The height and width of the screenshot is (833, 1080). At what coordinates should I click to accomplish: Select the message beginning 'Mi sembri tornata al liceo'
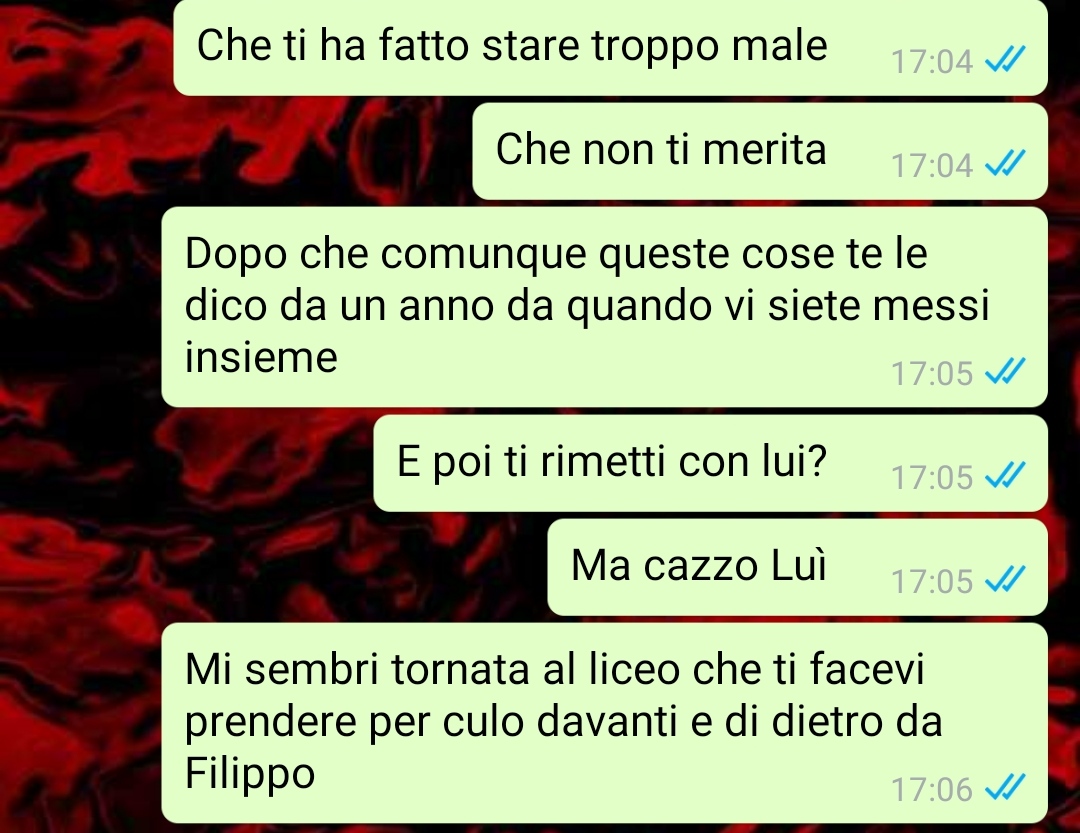(x=604, y=723)
